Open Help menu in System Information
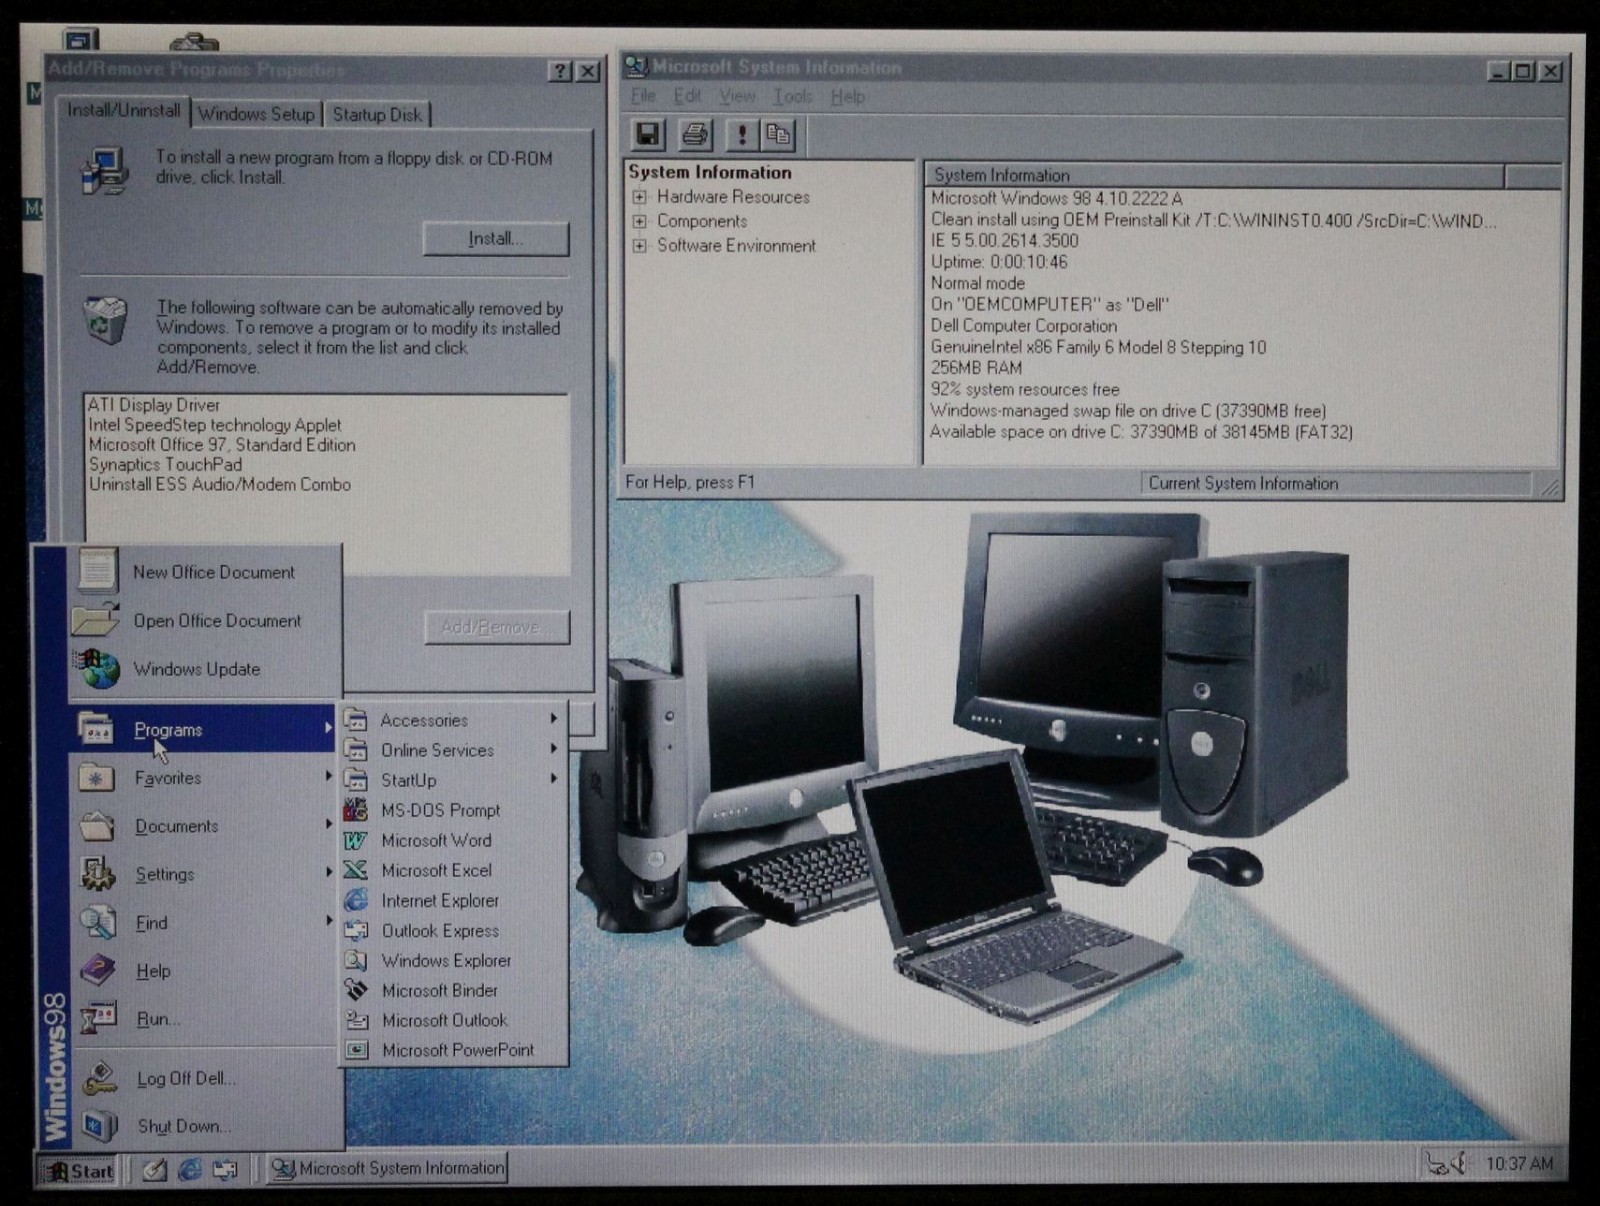 point(848,96)
